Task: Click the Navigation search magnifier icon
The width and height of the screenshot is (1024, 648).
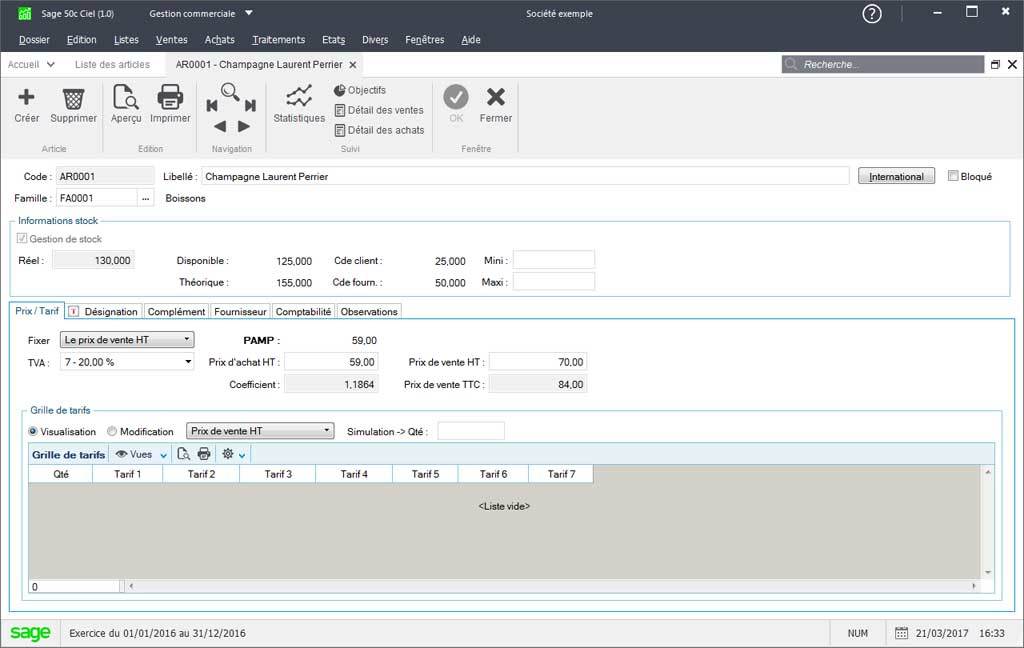Action: click(x=230, y=91)
